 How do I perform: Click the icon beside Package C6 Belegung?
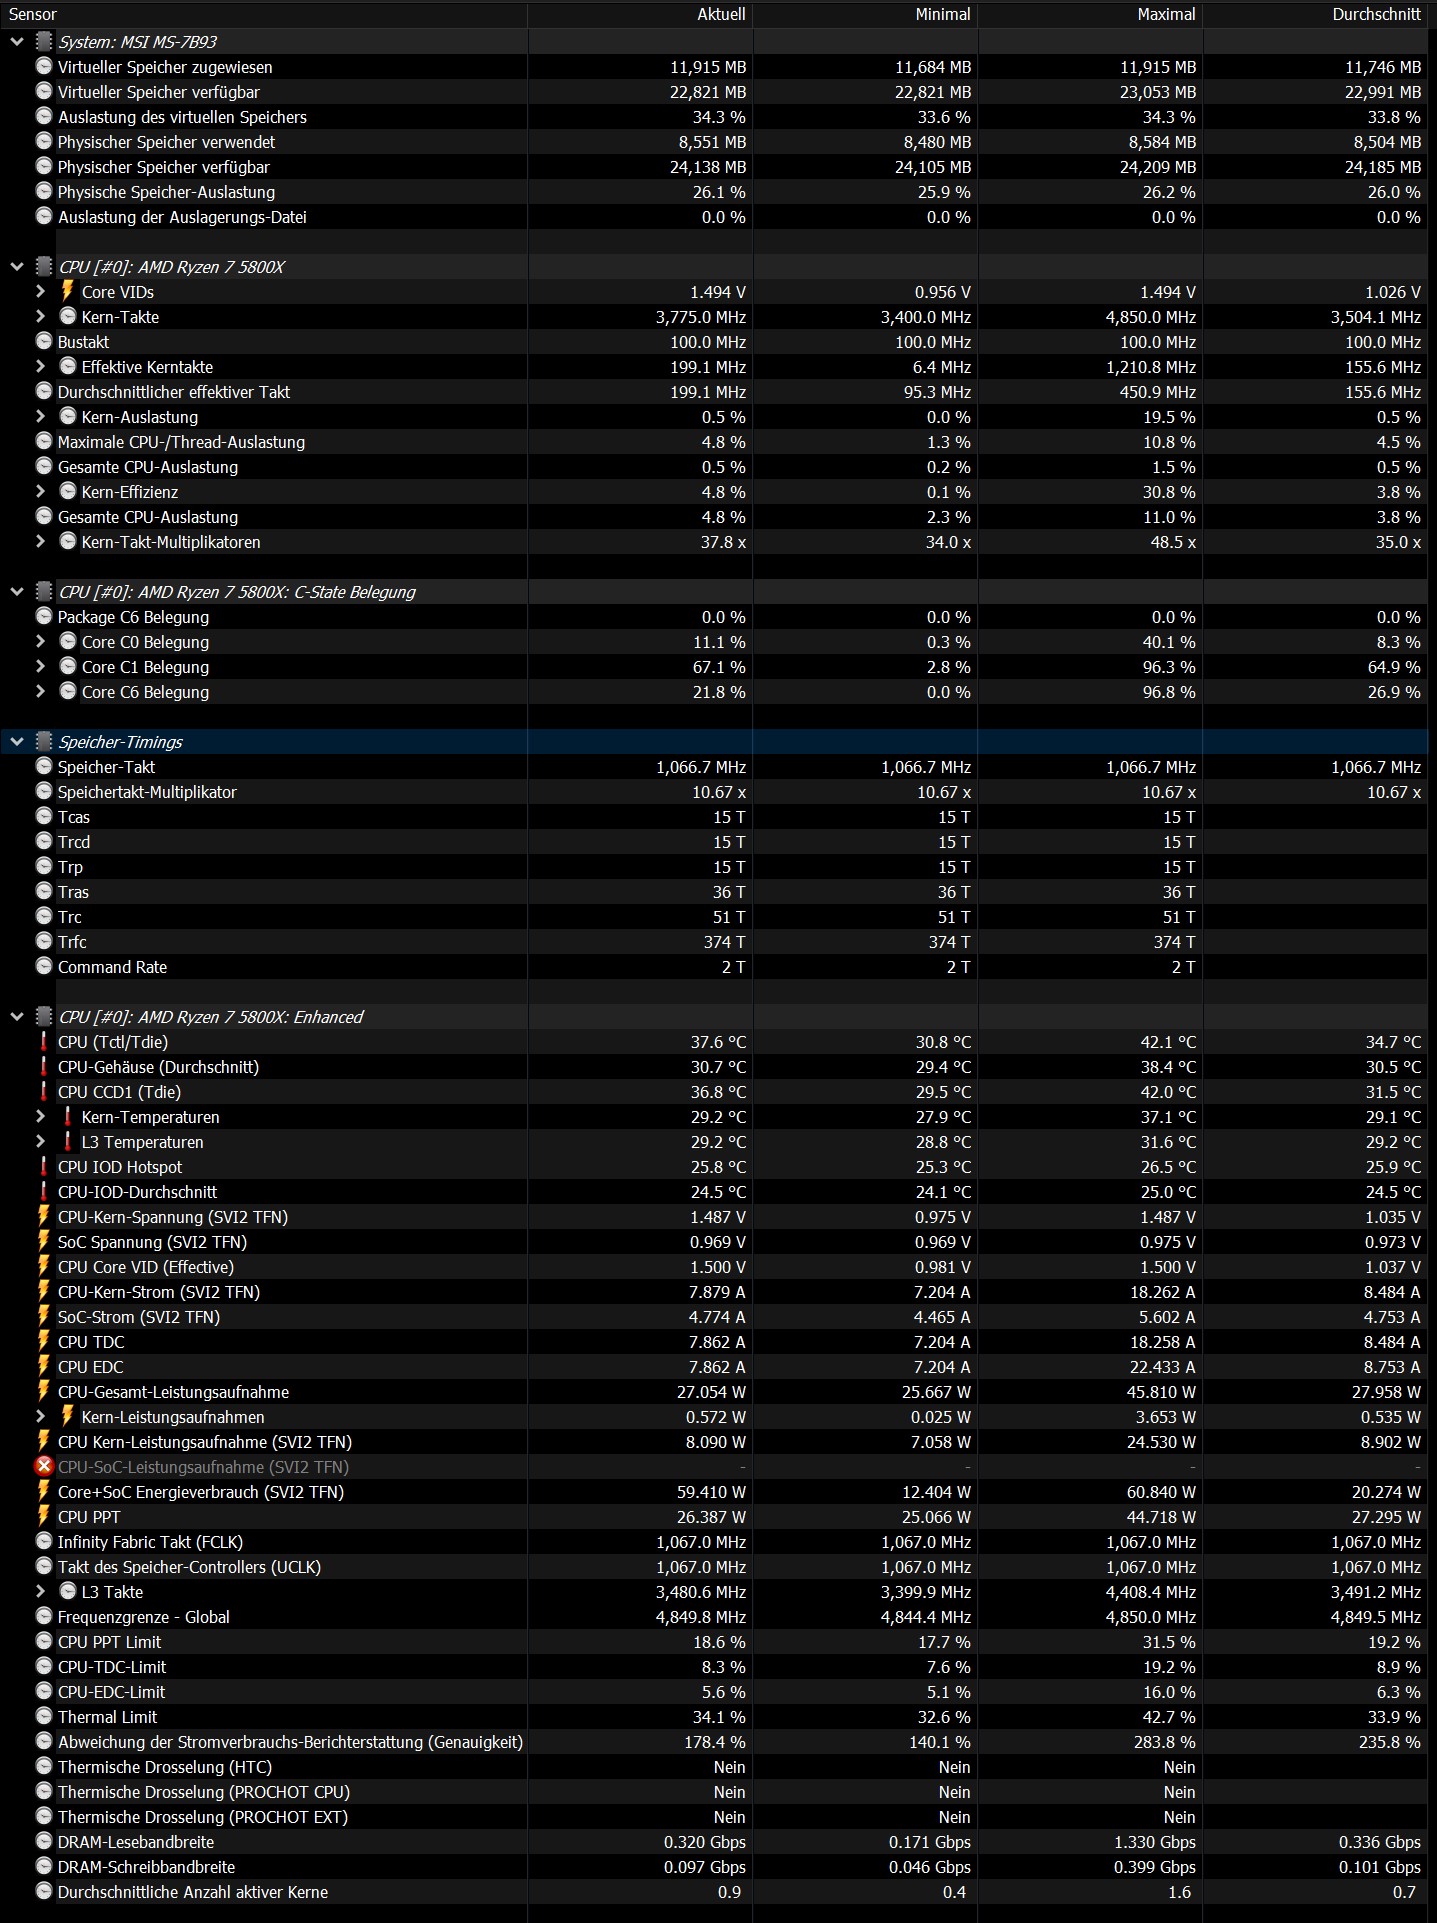(44, 616)
